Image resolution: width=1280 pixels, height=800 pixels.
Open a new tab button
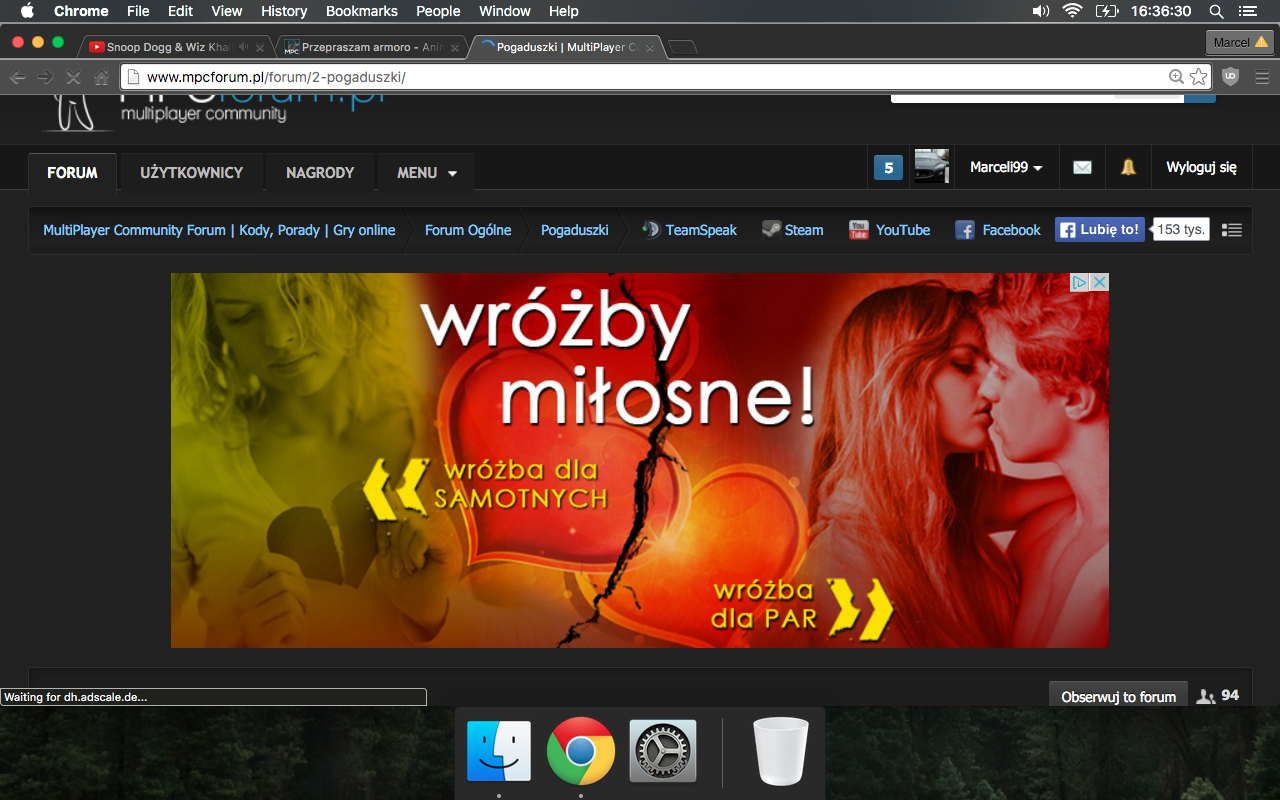tap(683, 47)
